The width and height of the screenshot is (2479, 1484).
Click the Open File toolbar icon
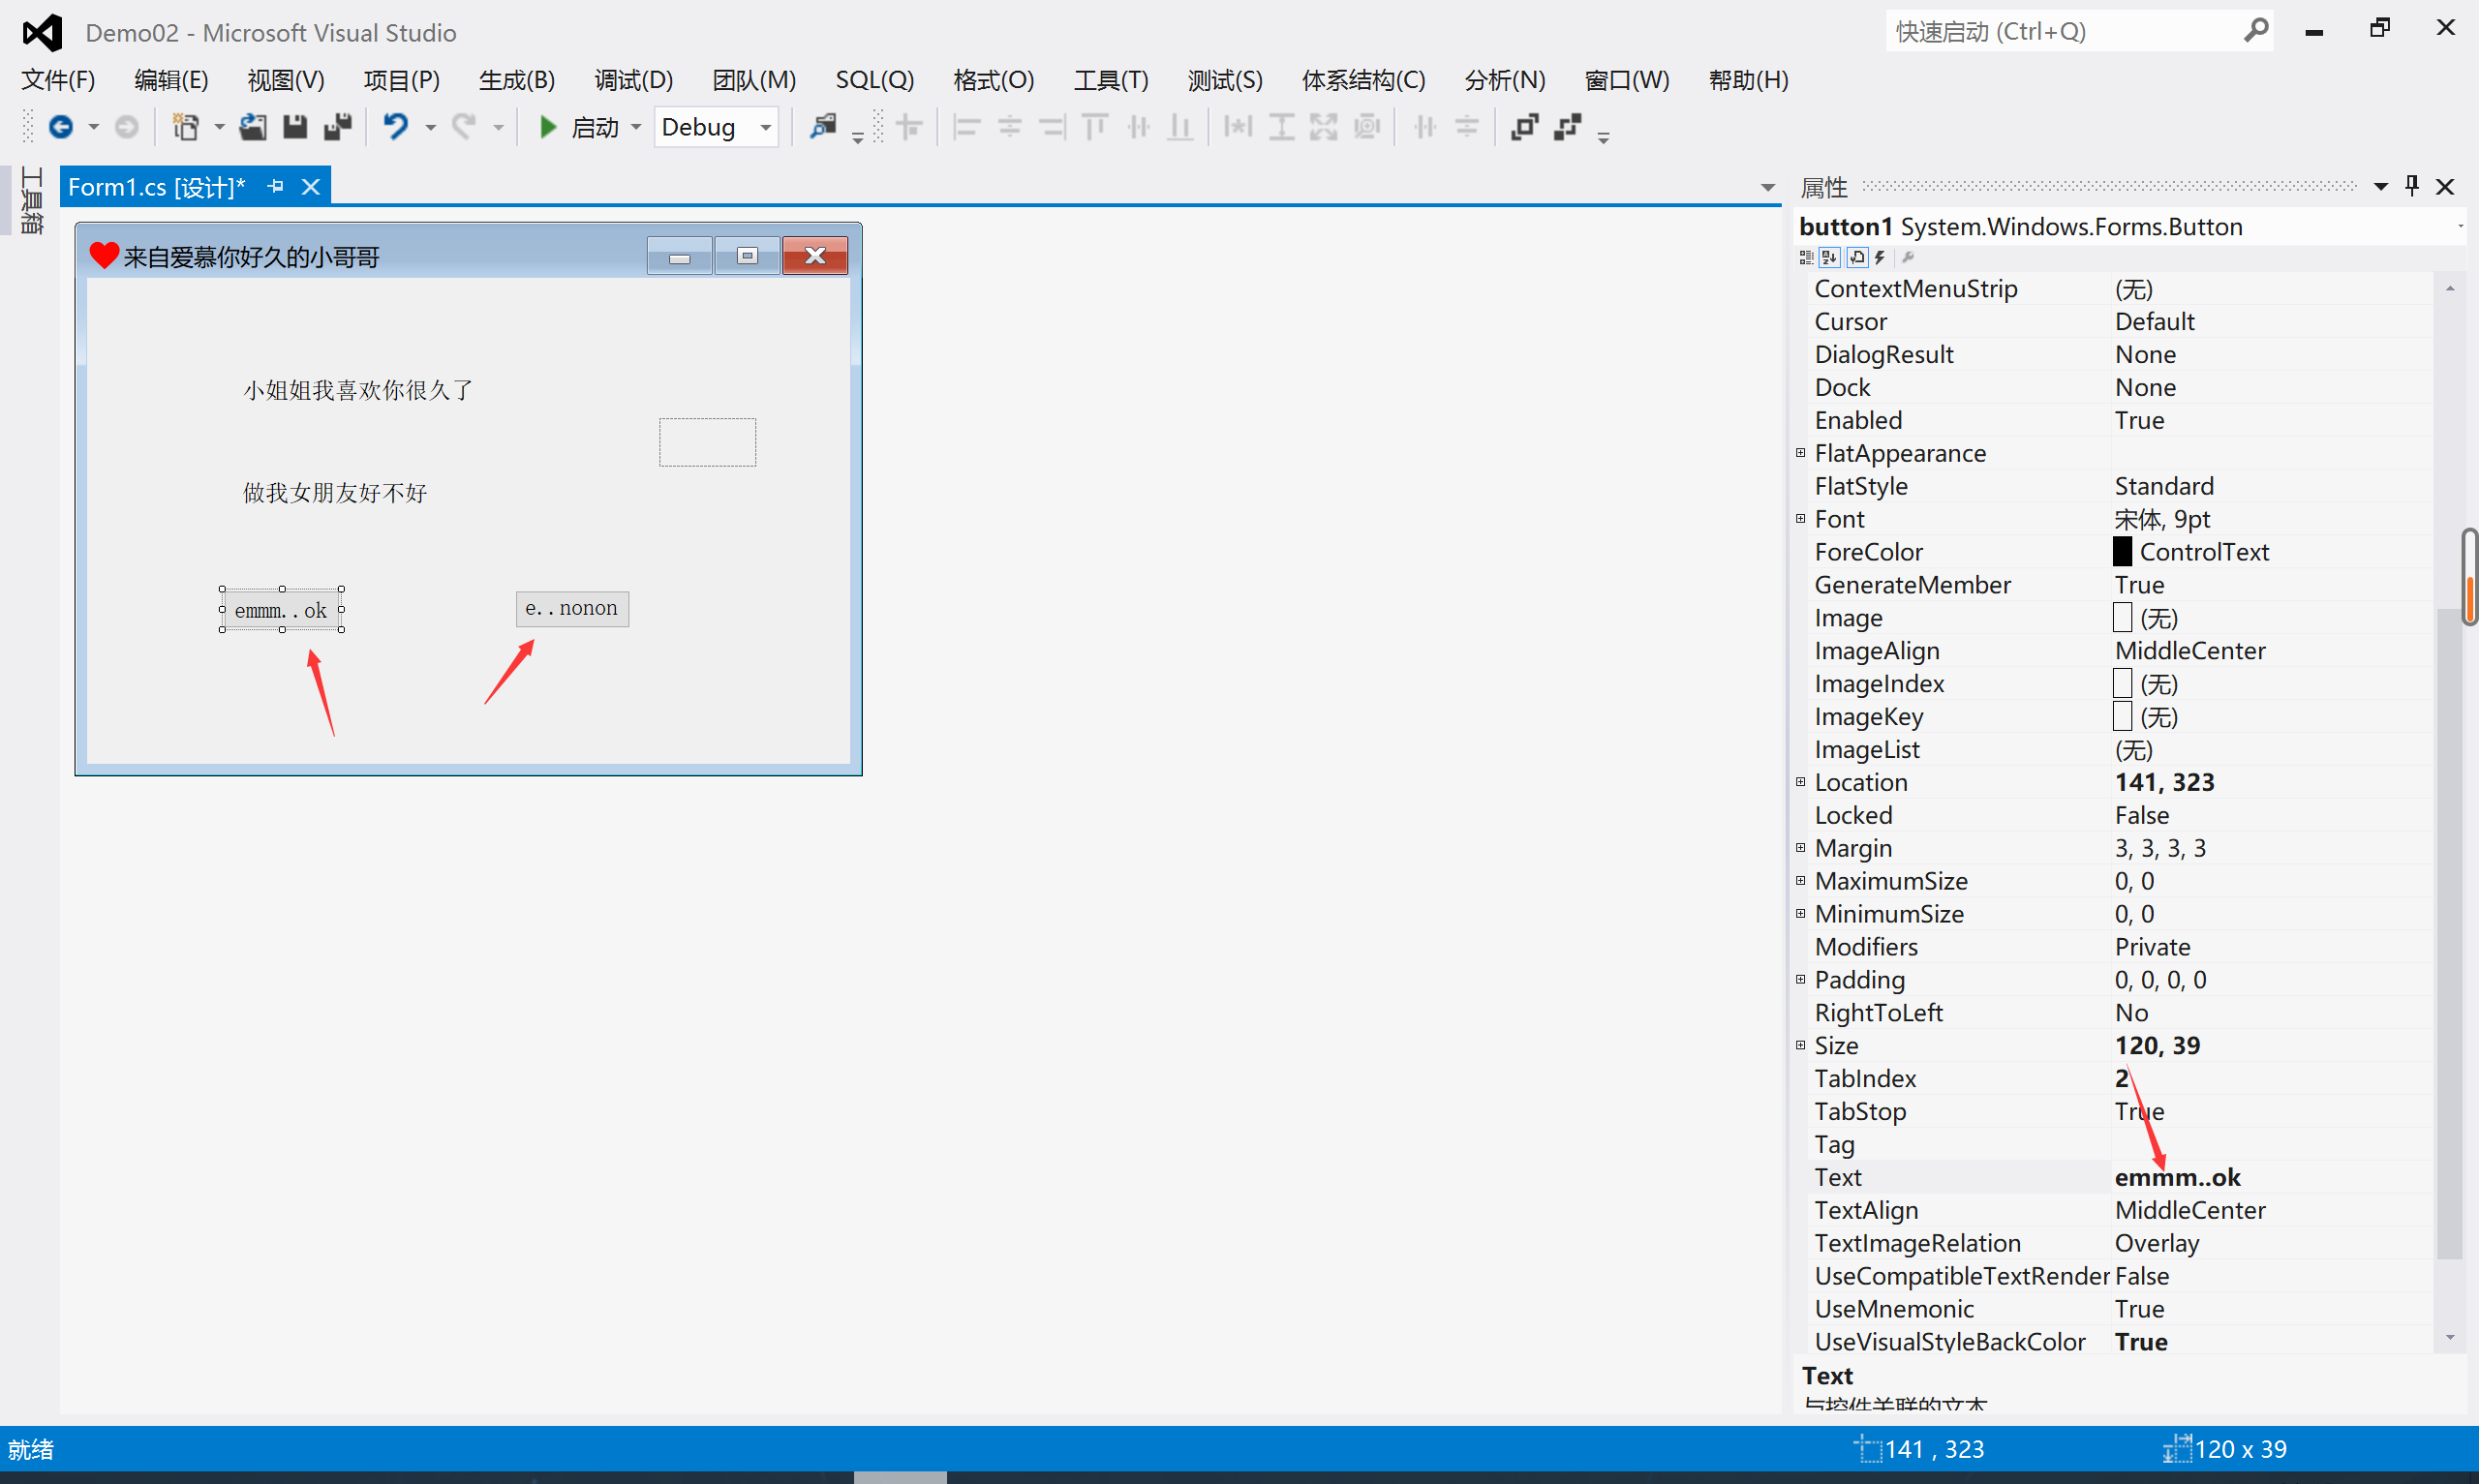253,127
